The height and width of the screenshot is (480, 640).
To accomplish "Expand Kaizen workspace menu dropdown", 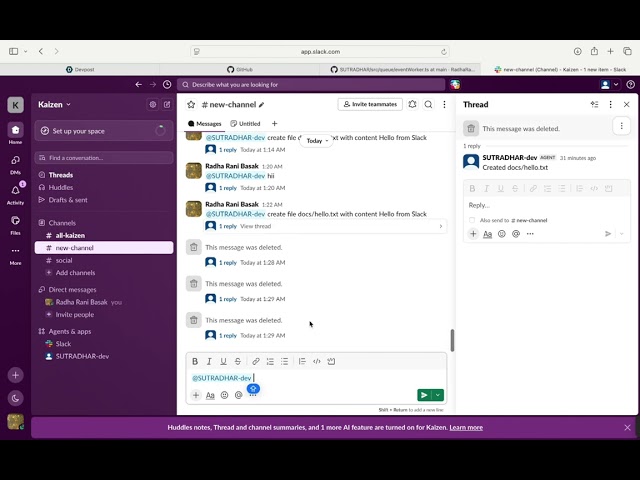I will (x=54, y=104).
